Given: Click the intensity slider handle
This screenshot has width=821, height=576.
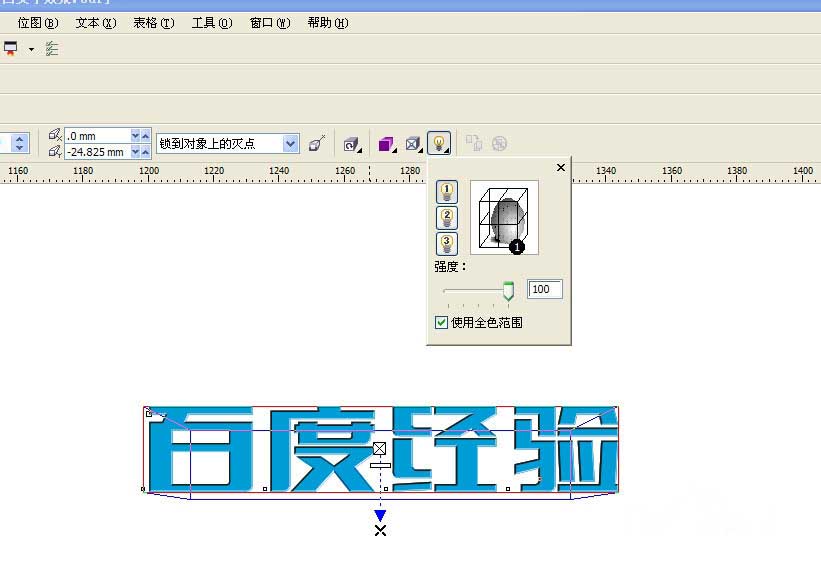Looking at the screenshot, I should point(508,291).
